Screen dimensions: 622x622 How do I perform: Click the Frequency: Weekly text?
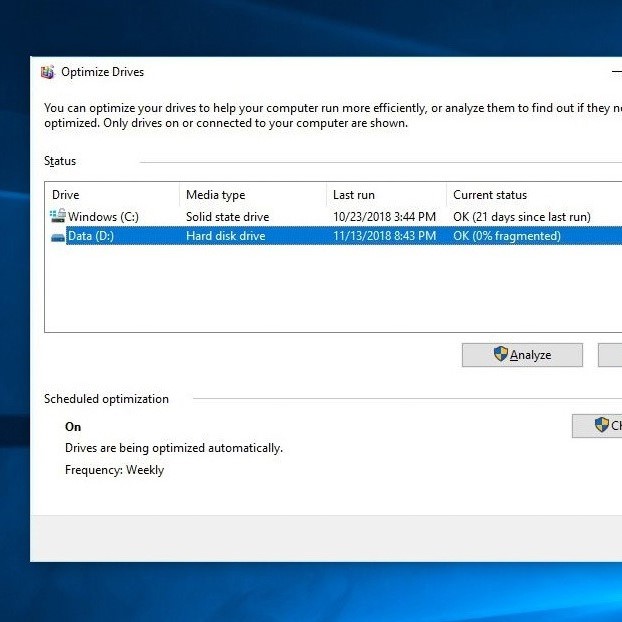(x=114, y=470)
